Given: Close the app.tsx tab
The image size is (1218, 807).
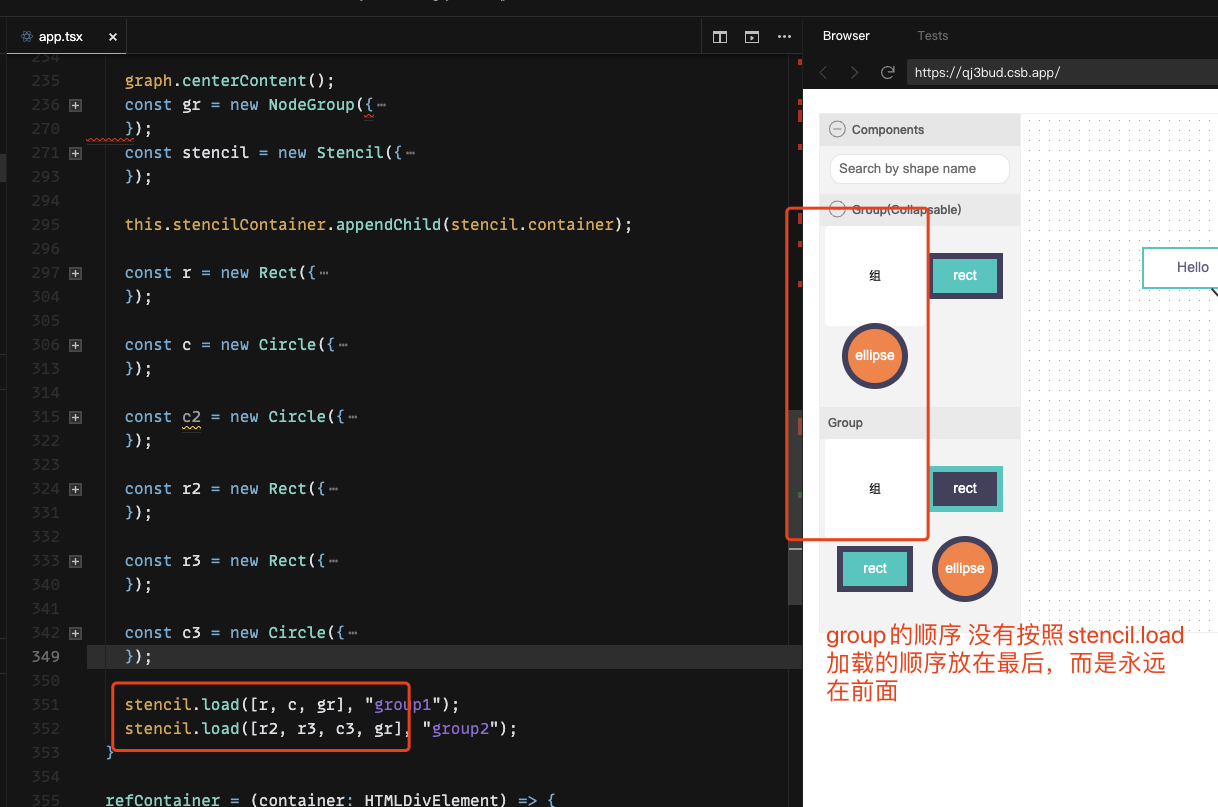Looking at the screenshot, I should 113,36.
